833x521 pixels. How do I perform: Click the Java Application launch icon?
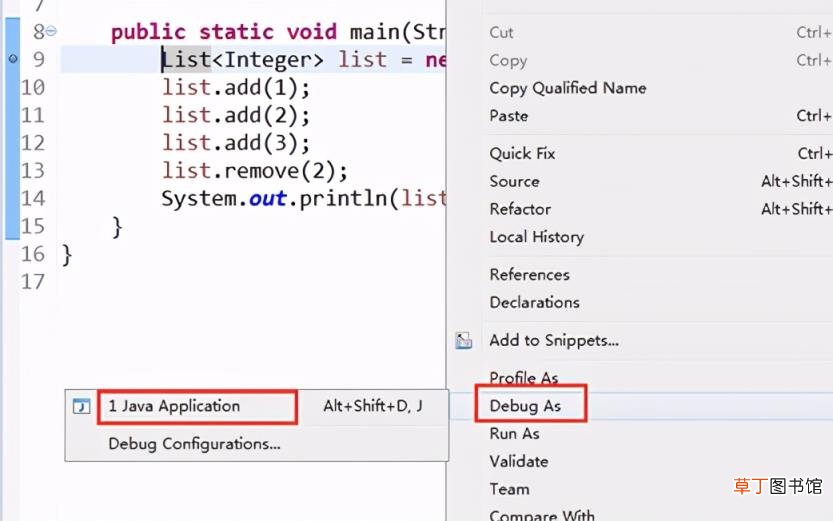81,406
